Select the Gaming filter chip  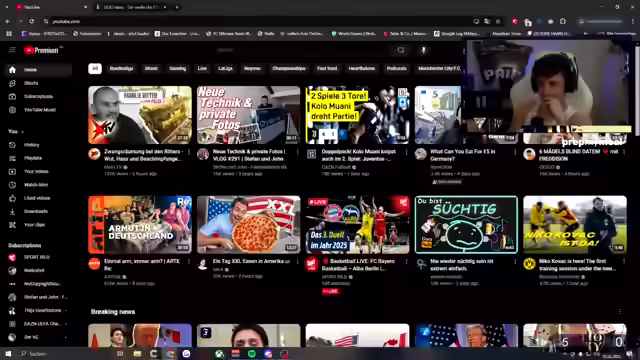click(178, 69)
